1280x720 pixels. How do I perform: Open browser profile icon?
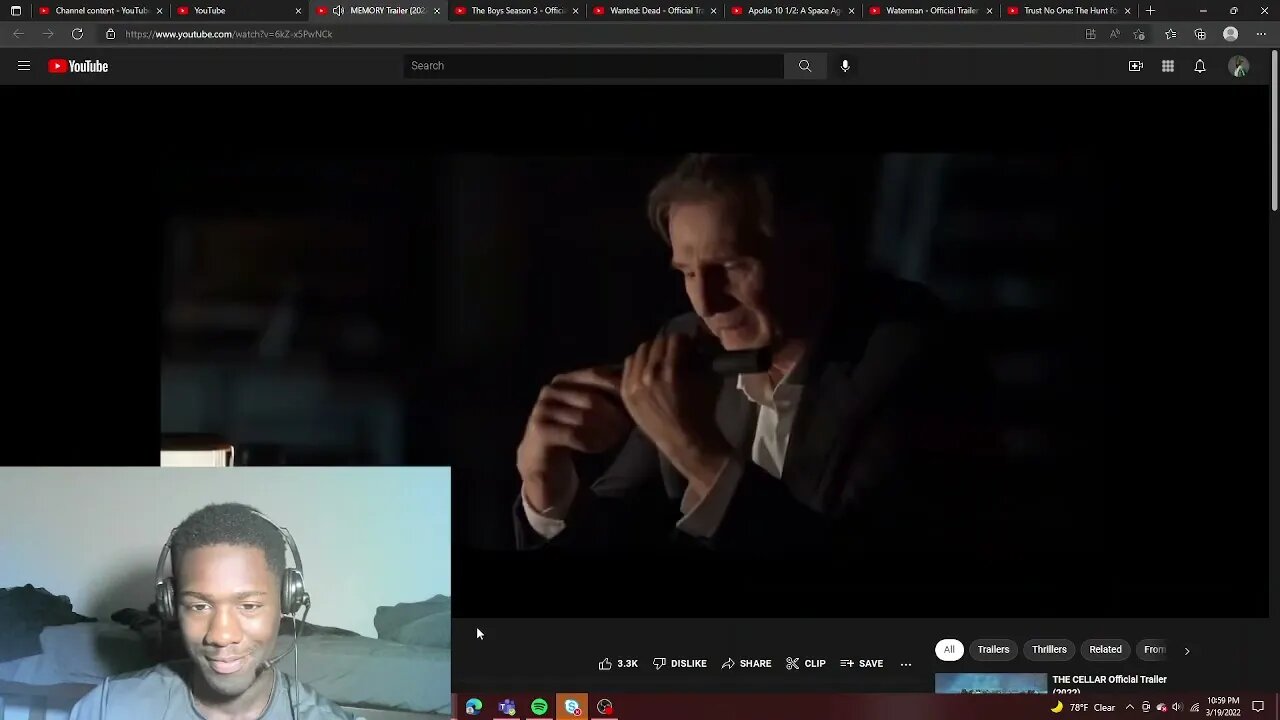coord(1231,34)
